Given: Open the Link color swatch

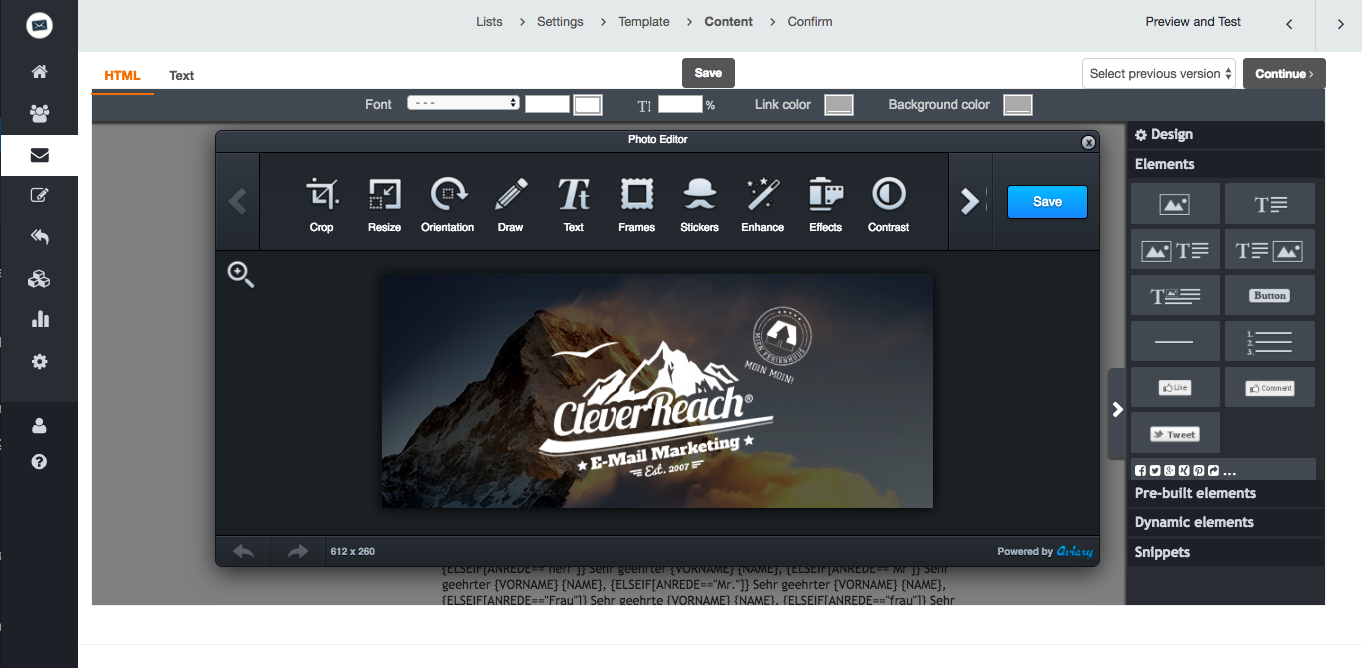Looking at the screenshot, I should pos(838,105).
